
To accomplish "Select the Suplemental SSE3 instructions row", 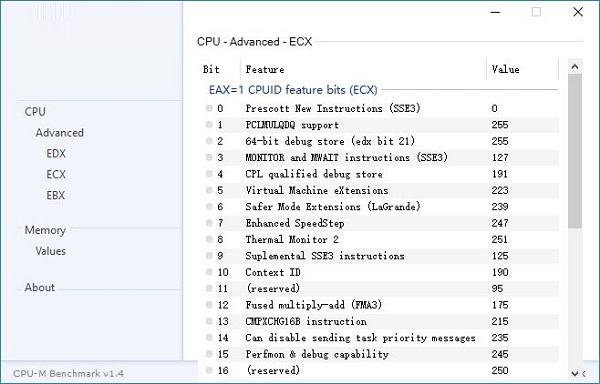I will [x=382, y=255].
